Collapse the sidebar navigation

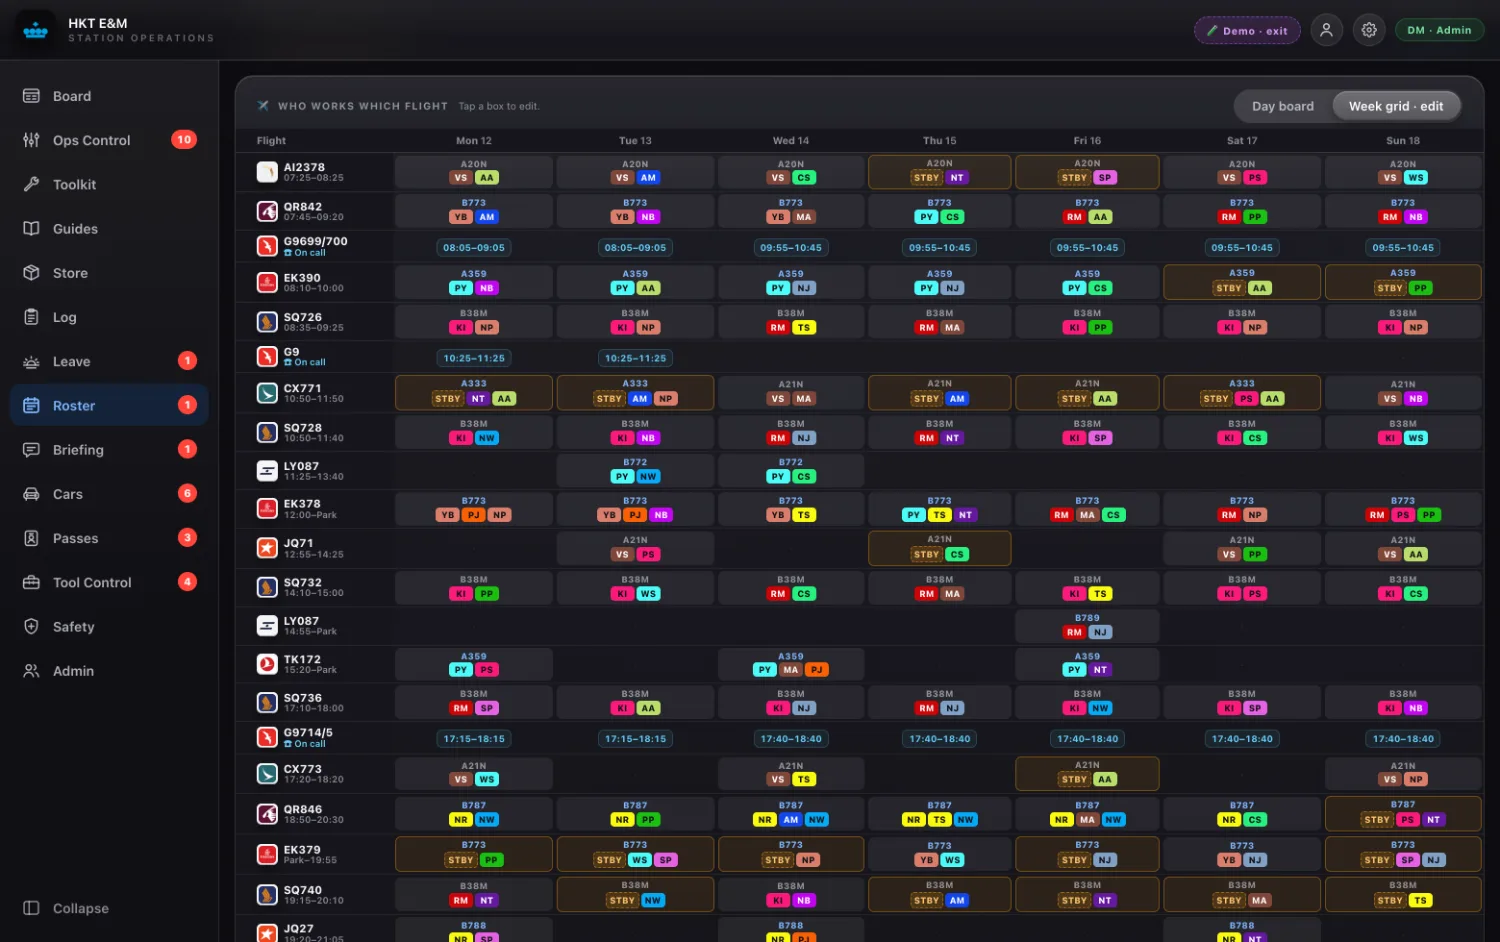point(66,908)
